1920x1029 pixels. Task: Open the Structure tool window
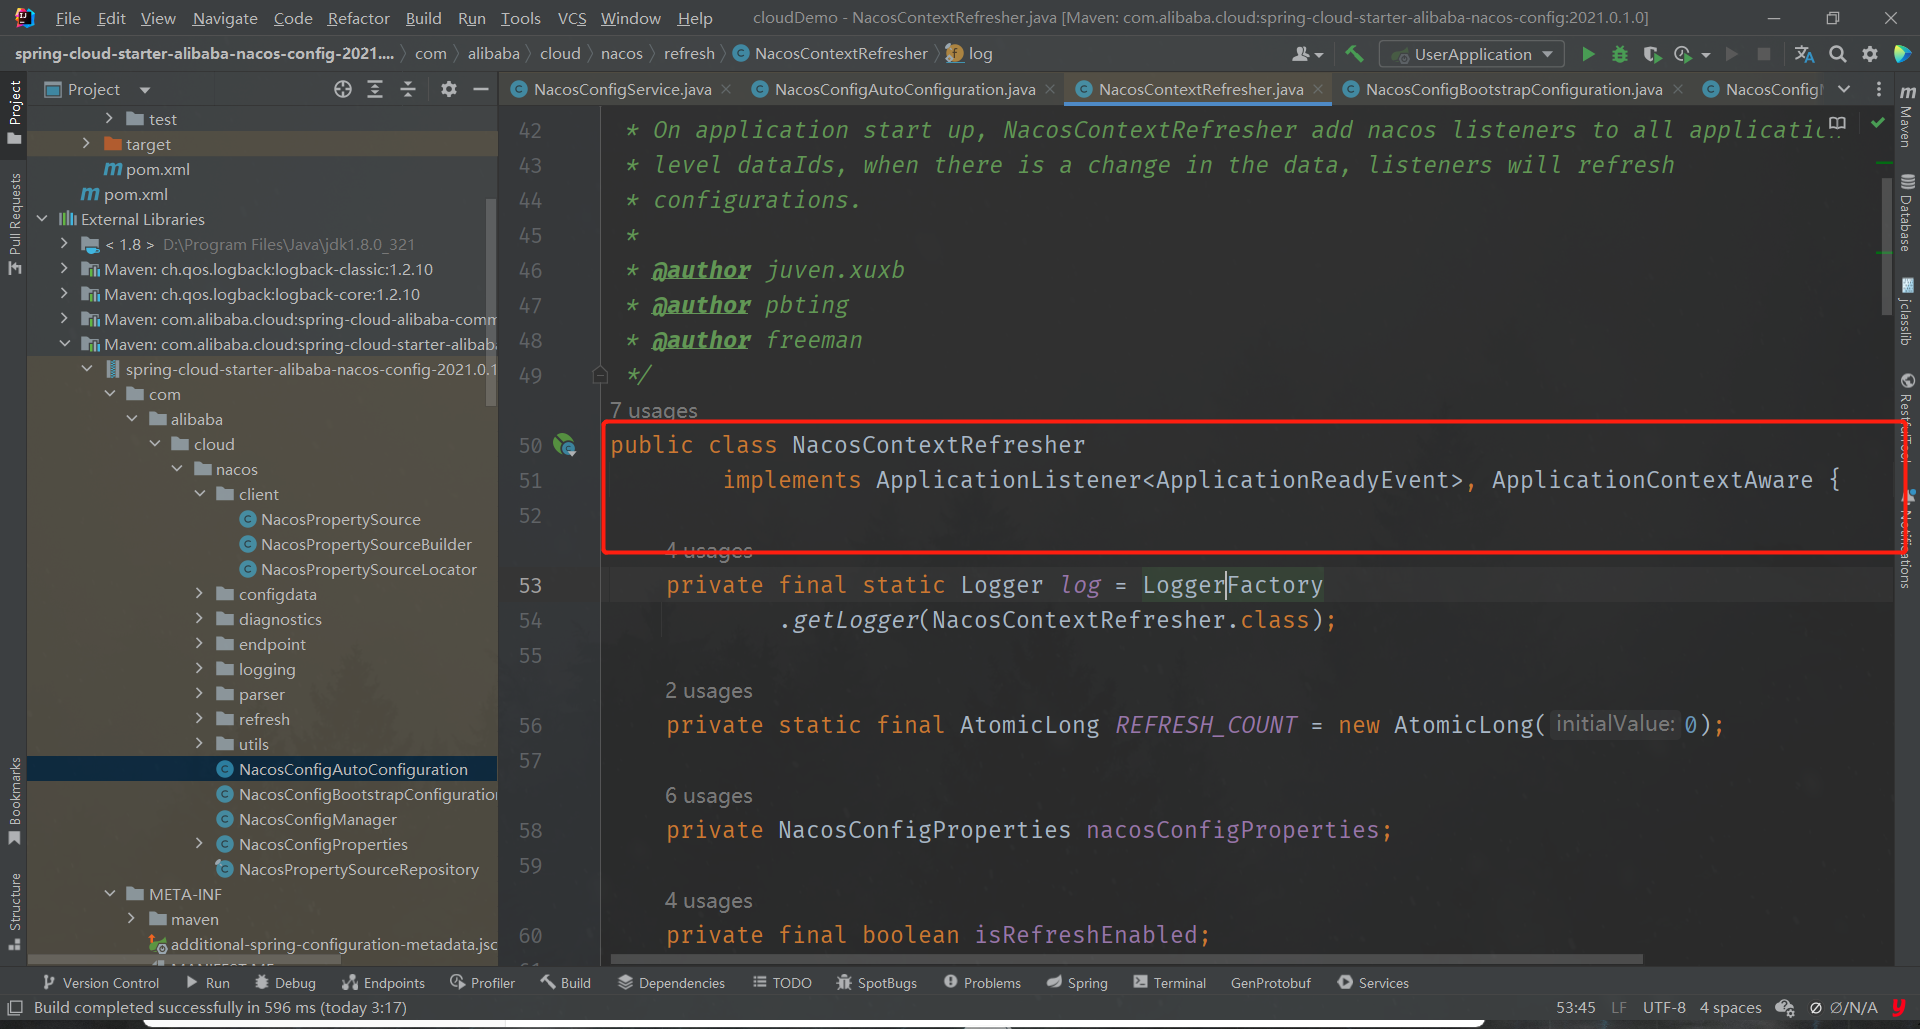point(14,910)
